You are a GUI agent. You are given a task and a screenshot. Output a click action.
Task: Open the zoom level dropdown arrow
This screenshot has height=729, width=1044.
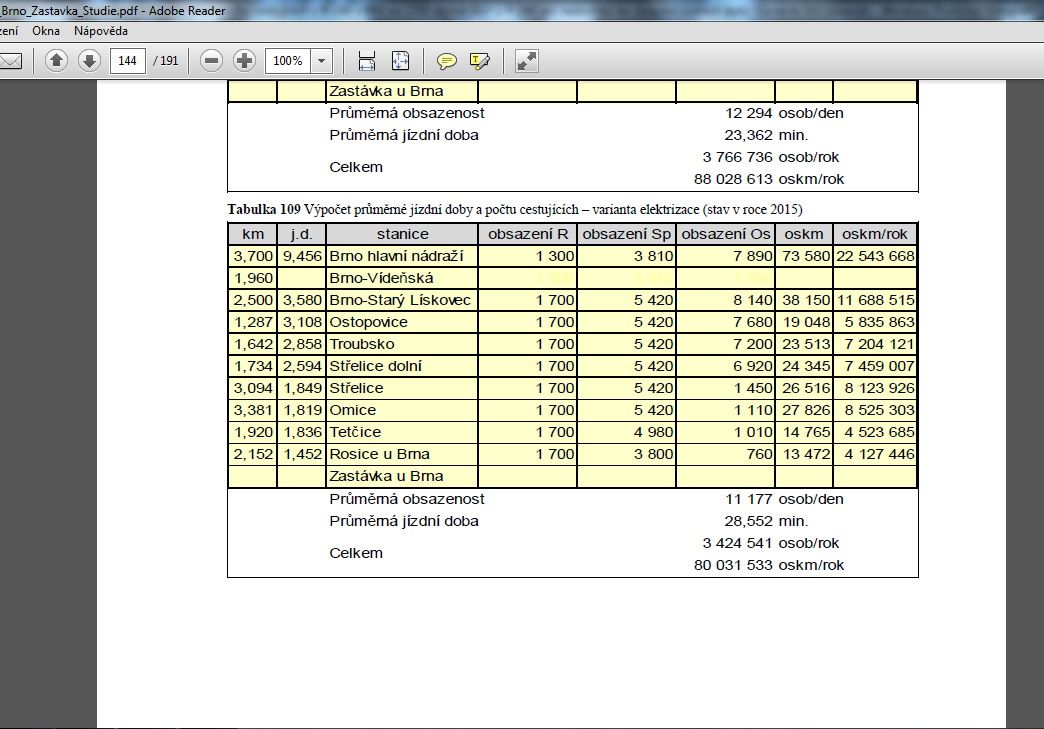tap(322, 61)
